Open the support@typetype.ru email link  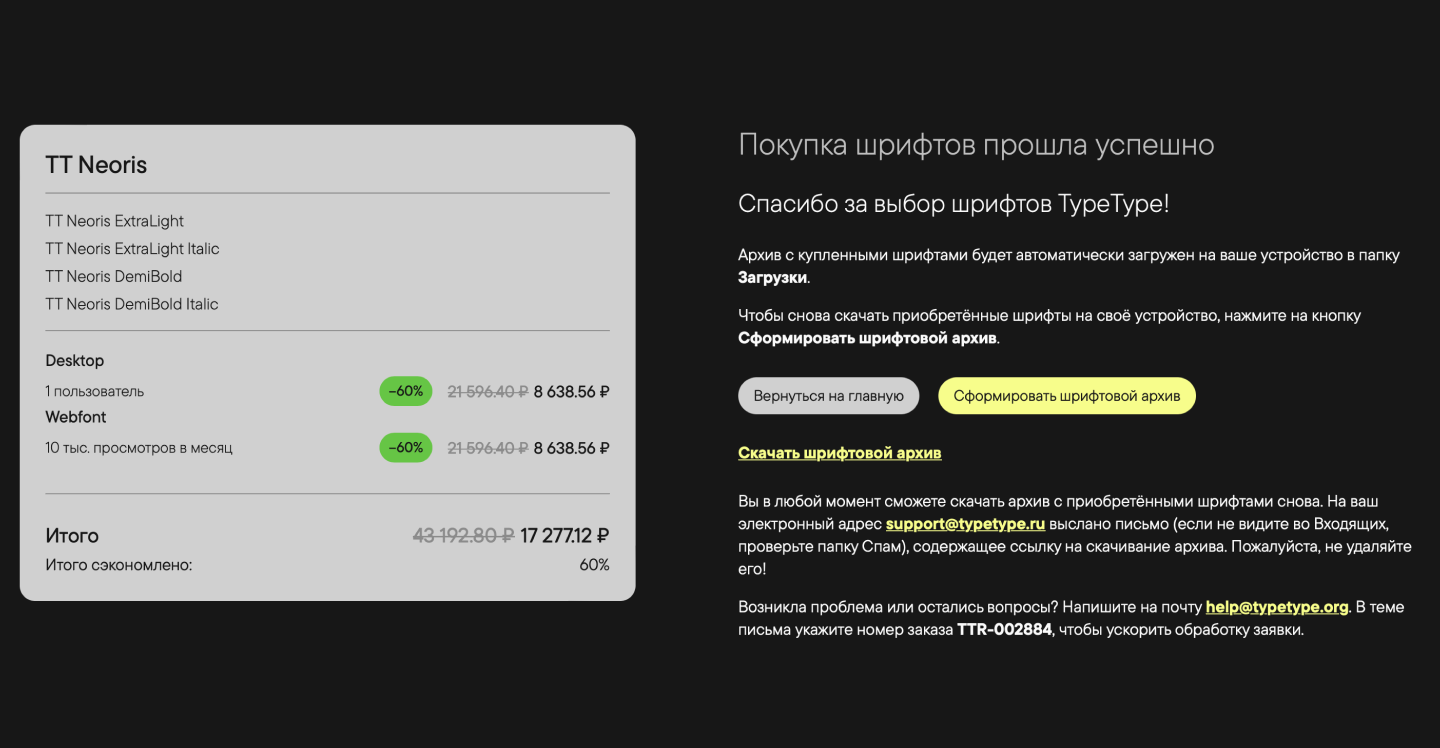coord(965,523)
